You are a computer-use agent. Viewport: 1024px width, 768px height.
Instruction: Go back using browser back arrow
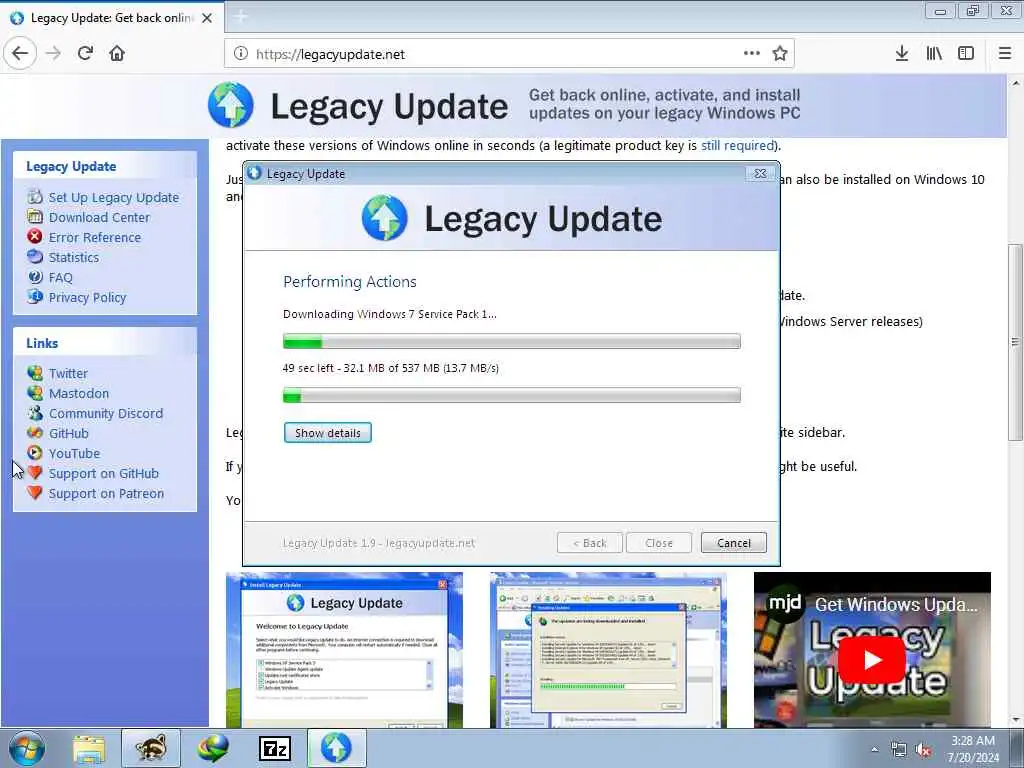pos(20,54)
